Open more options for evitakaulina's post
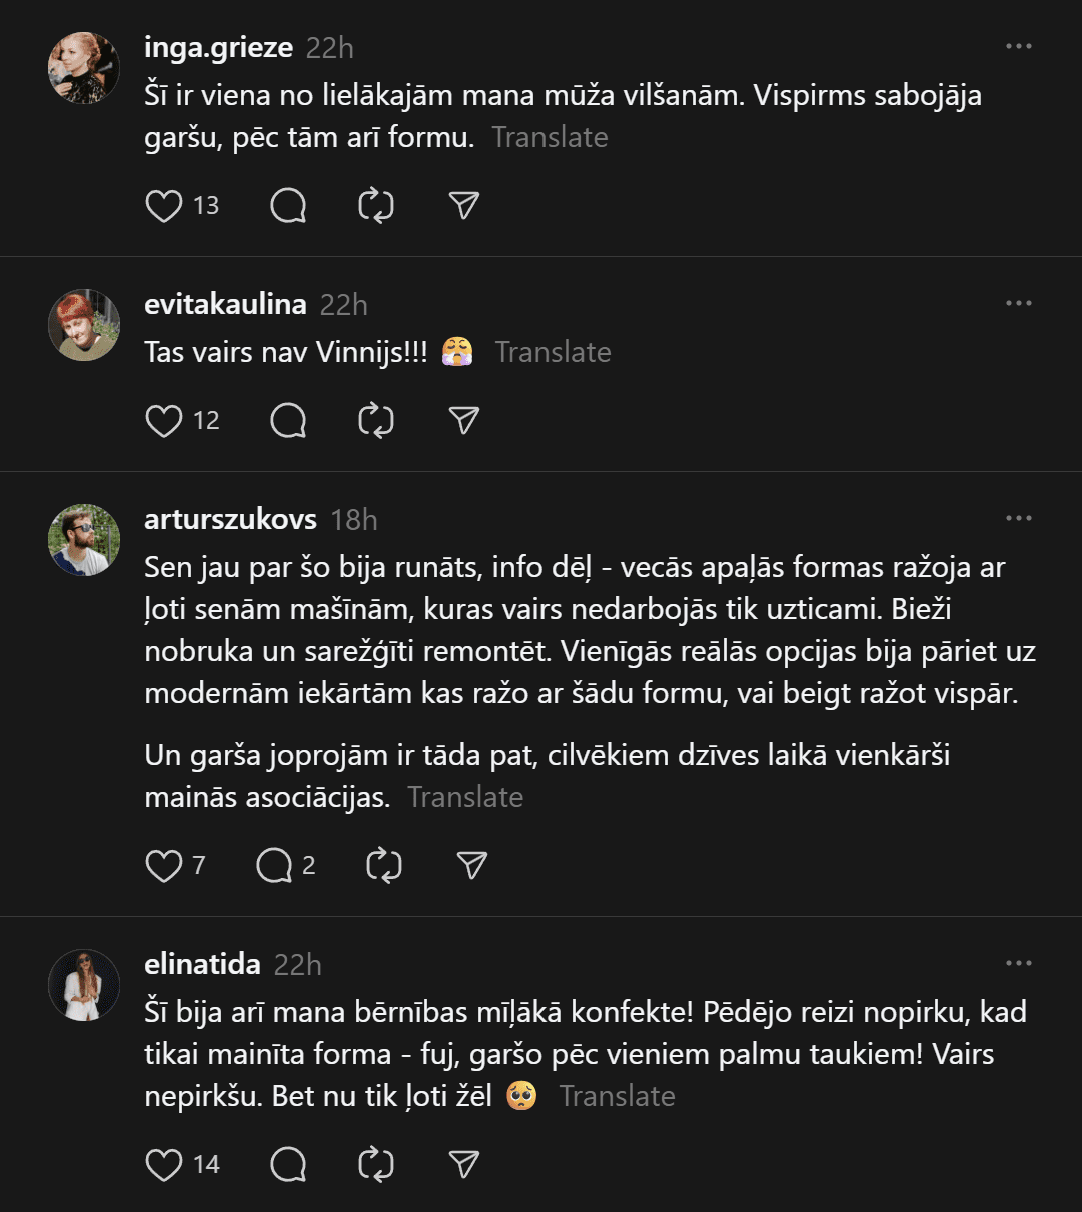 tap(1018, 304)
